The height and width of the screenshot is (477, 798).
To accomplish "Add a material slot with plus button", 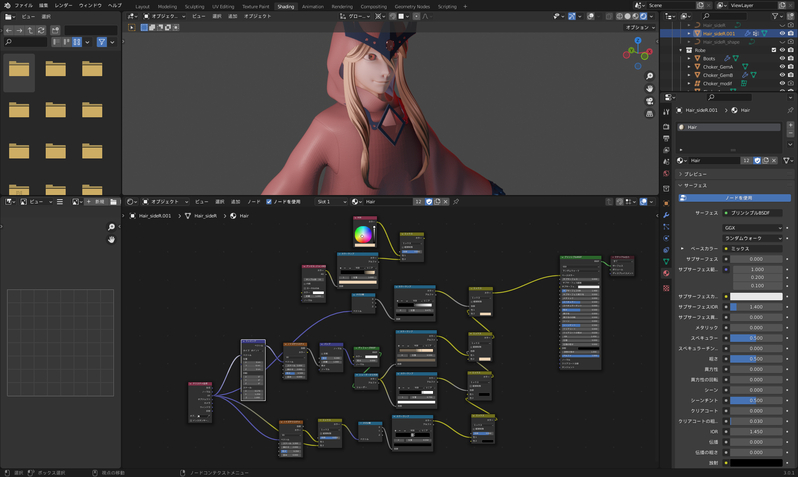I will (790, 125).
